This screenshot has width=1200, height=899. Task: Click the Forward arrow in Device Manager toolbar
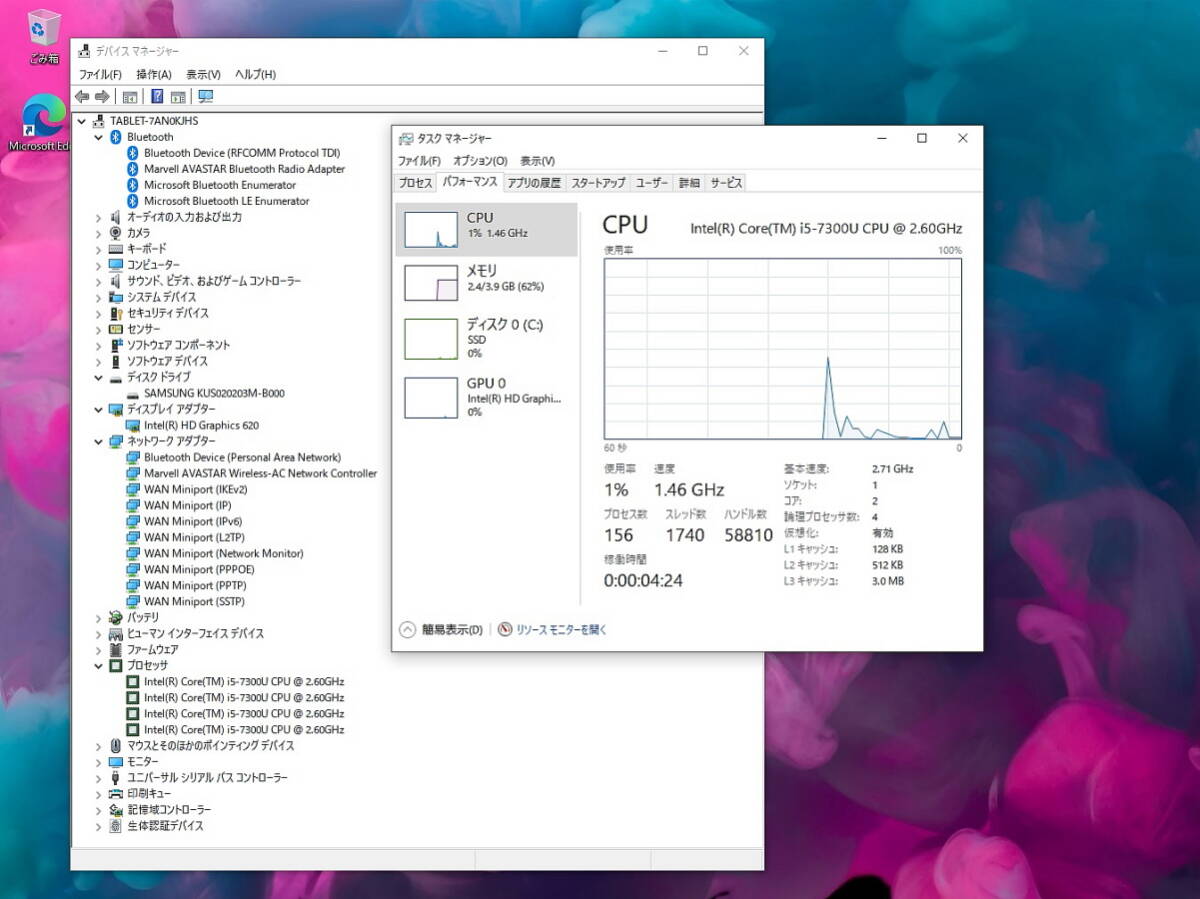pyautogui.click(x=101, y=97)
